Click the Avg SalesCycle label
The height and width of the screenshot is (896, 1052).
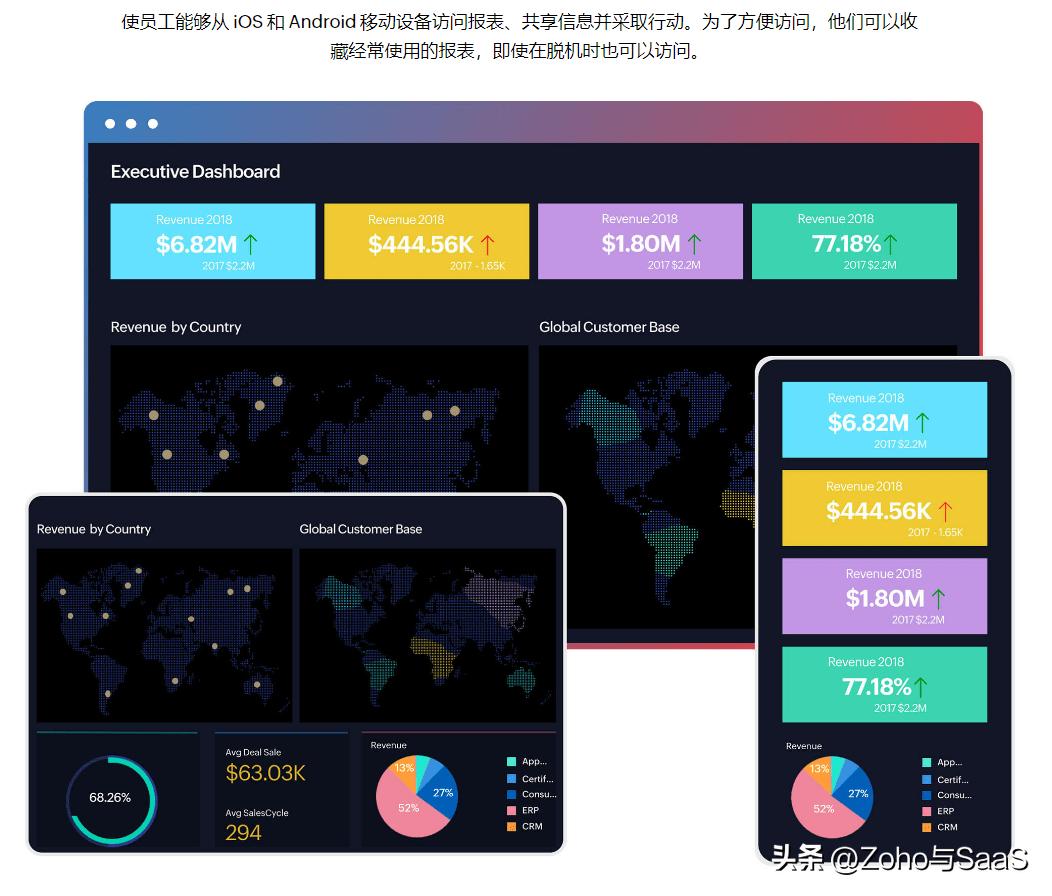(257, 813)
